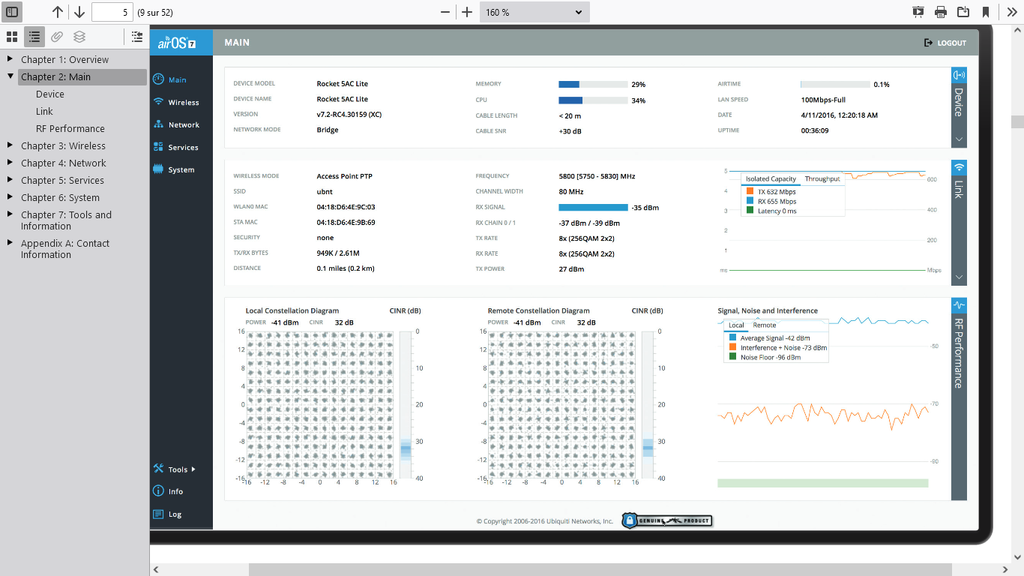Image resolution: width=1024 pixels, height=576 pixels.
Task: Toggle the PDF sidebar panel
Action: pos(12,12)
